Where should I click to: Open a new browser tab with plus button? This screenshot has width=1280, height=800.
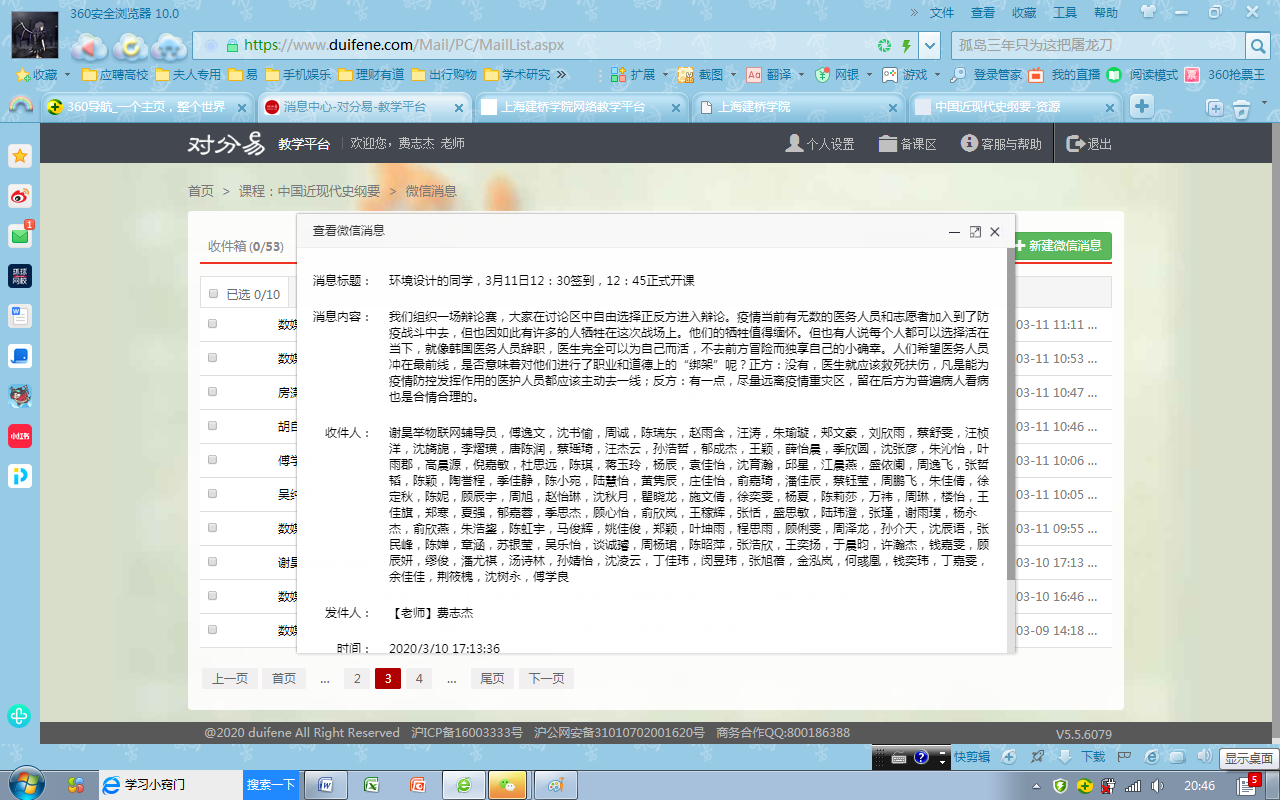click(x=1141, y=107)
